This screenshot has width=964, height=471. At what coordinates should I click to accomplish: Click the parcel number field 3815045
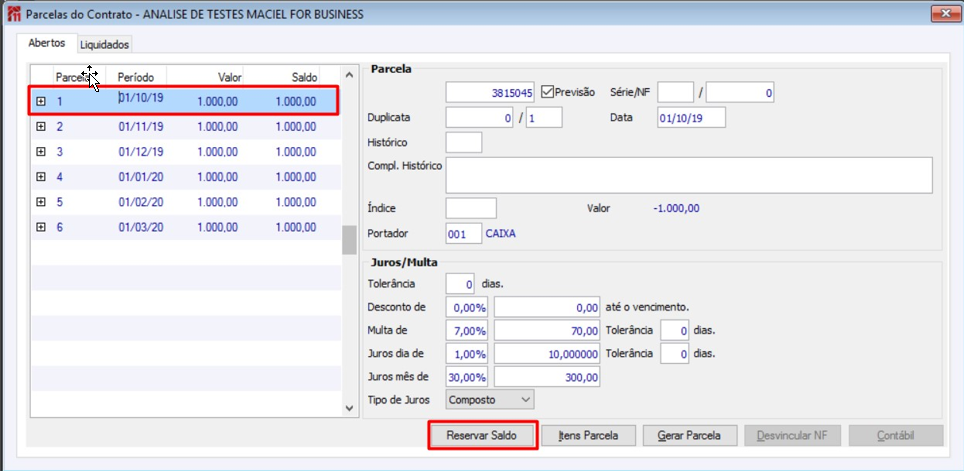pos(490,92)
